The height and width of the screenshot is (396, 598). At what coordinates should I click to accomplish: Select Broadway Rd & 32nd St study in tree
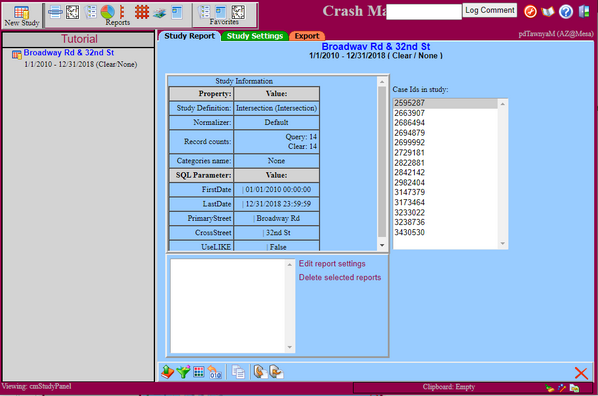click(x=69, y=53)
